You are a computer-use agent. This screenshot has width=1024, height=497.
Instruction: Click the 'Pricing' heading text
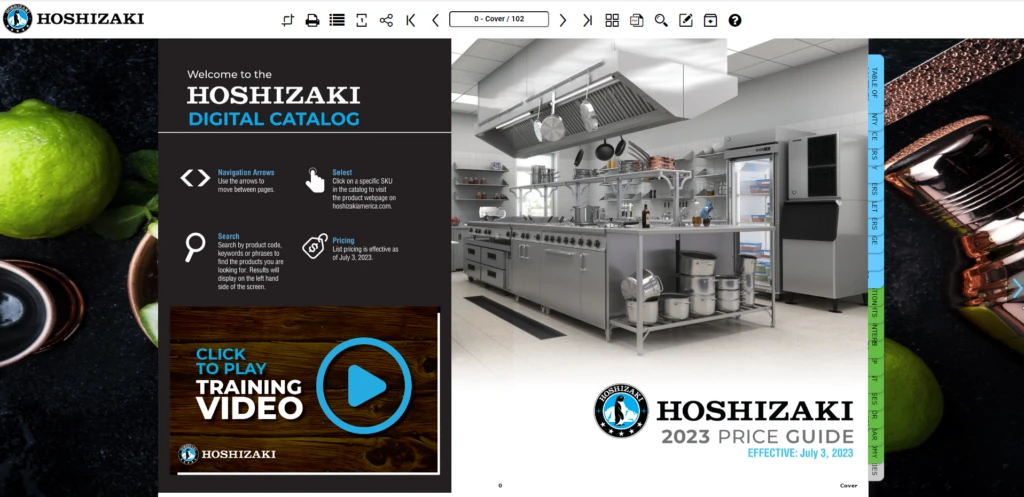pyautogui.click(x=344, y=240)
